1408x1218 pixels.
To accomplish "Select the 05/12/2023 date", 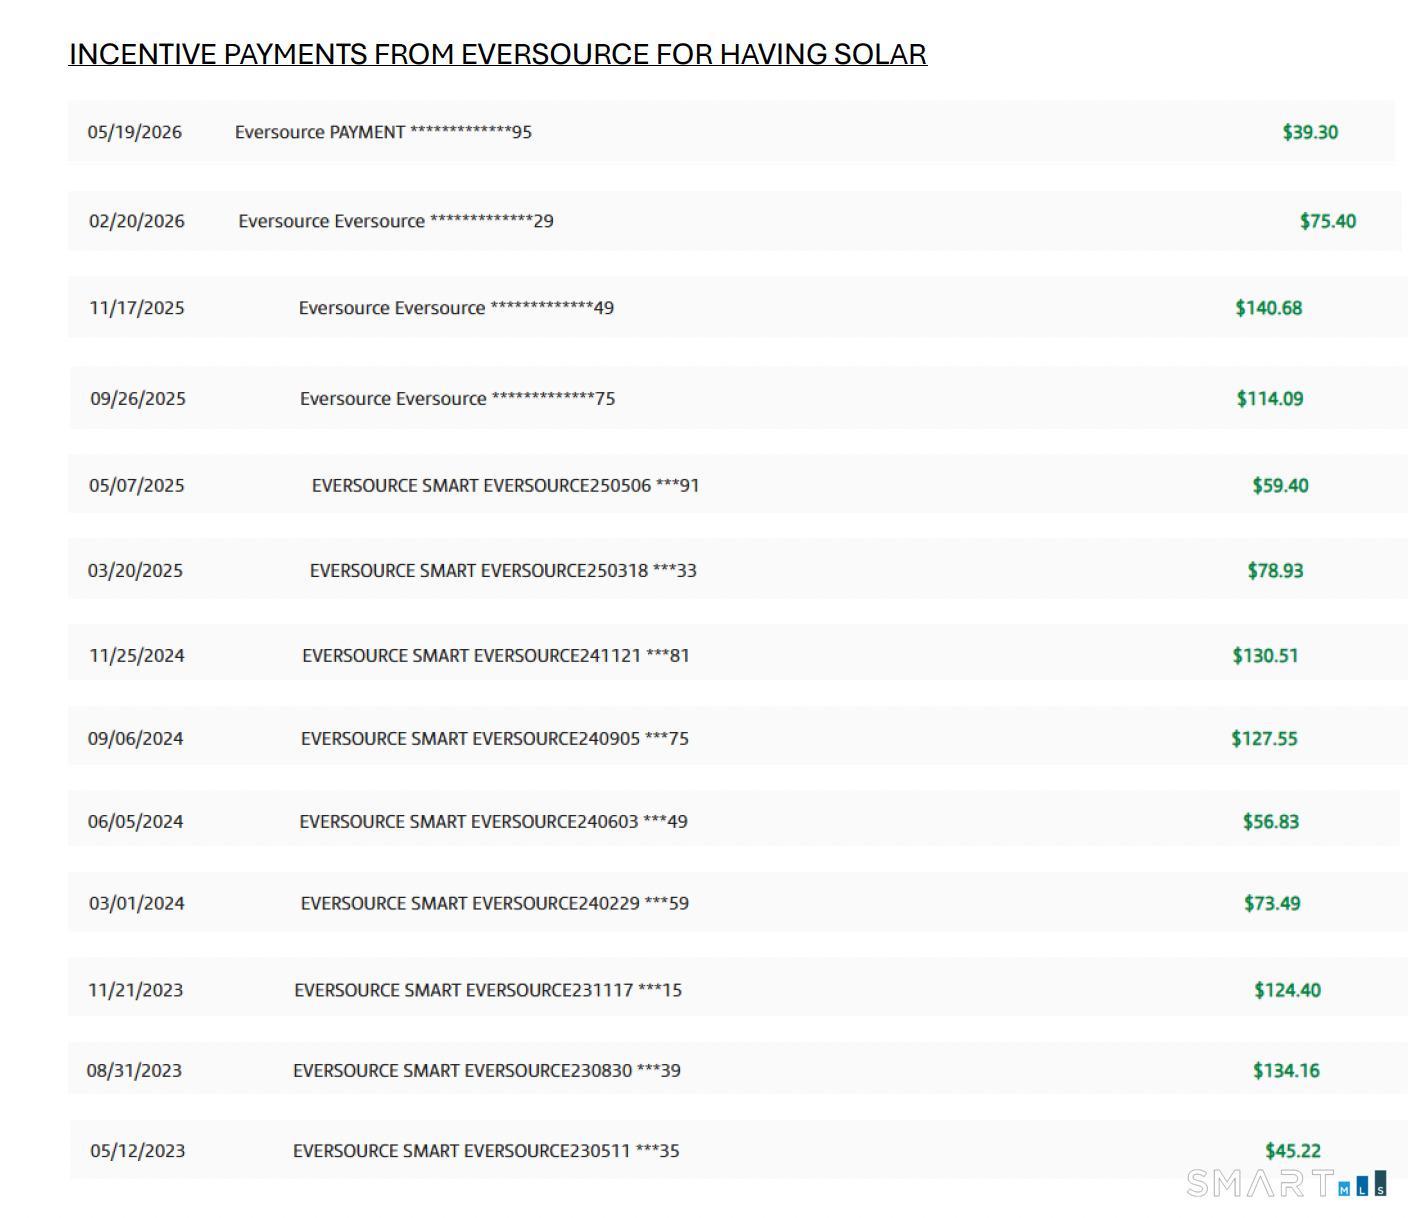I will 138,1151.
